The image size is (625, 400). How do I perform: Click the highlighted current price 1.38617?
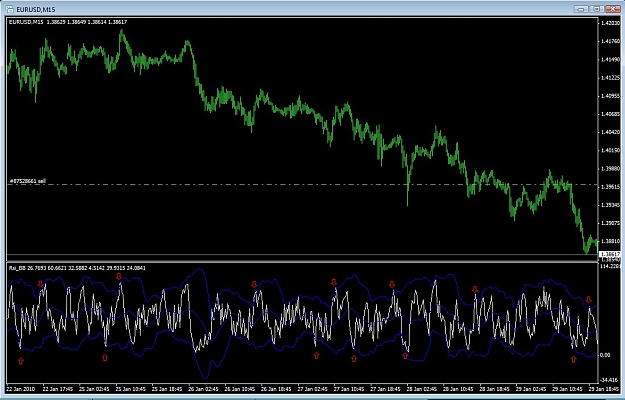pyautogui.click(x=610, y=254)
